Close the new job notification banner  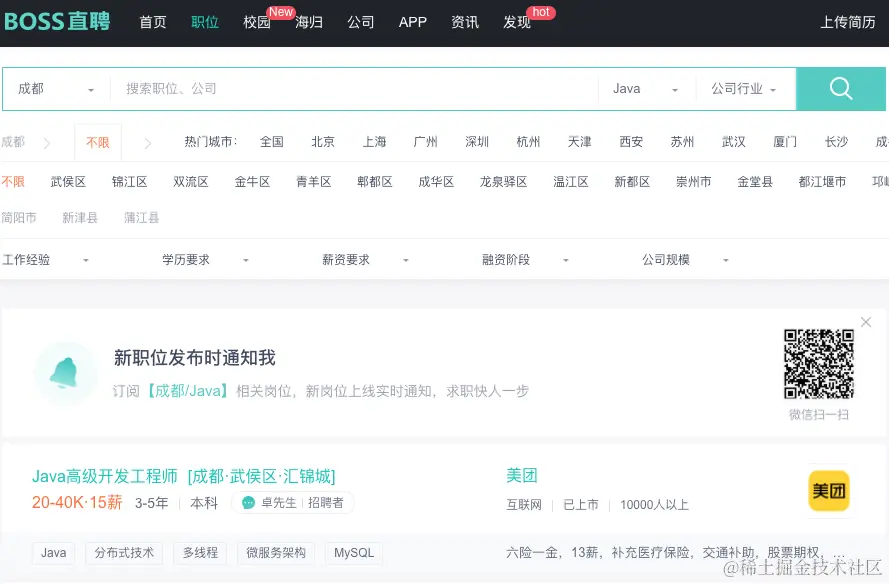click(x=866, y=322)
